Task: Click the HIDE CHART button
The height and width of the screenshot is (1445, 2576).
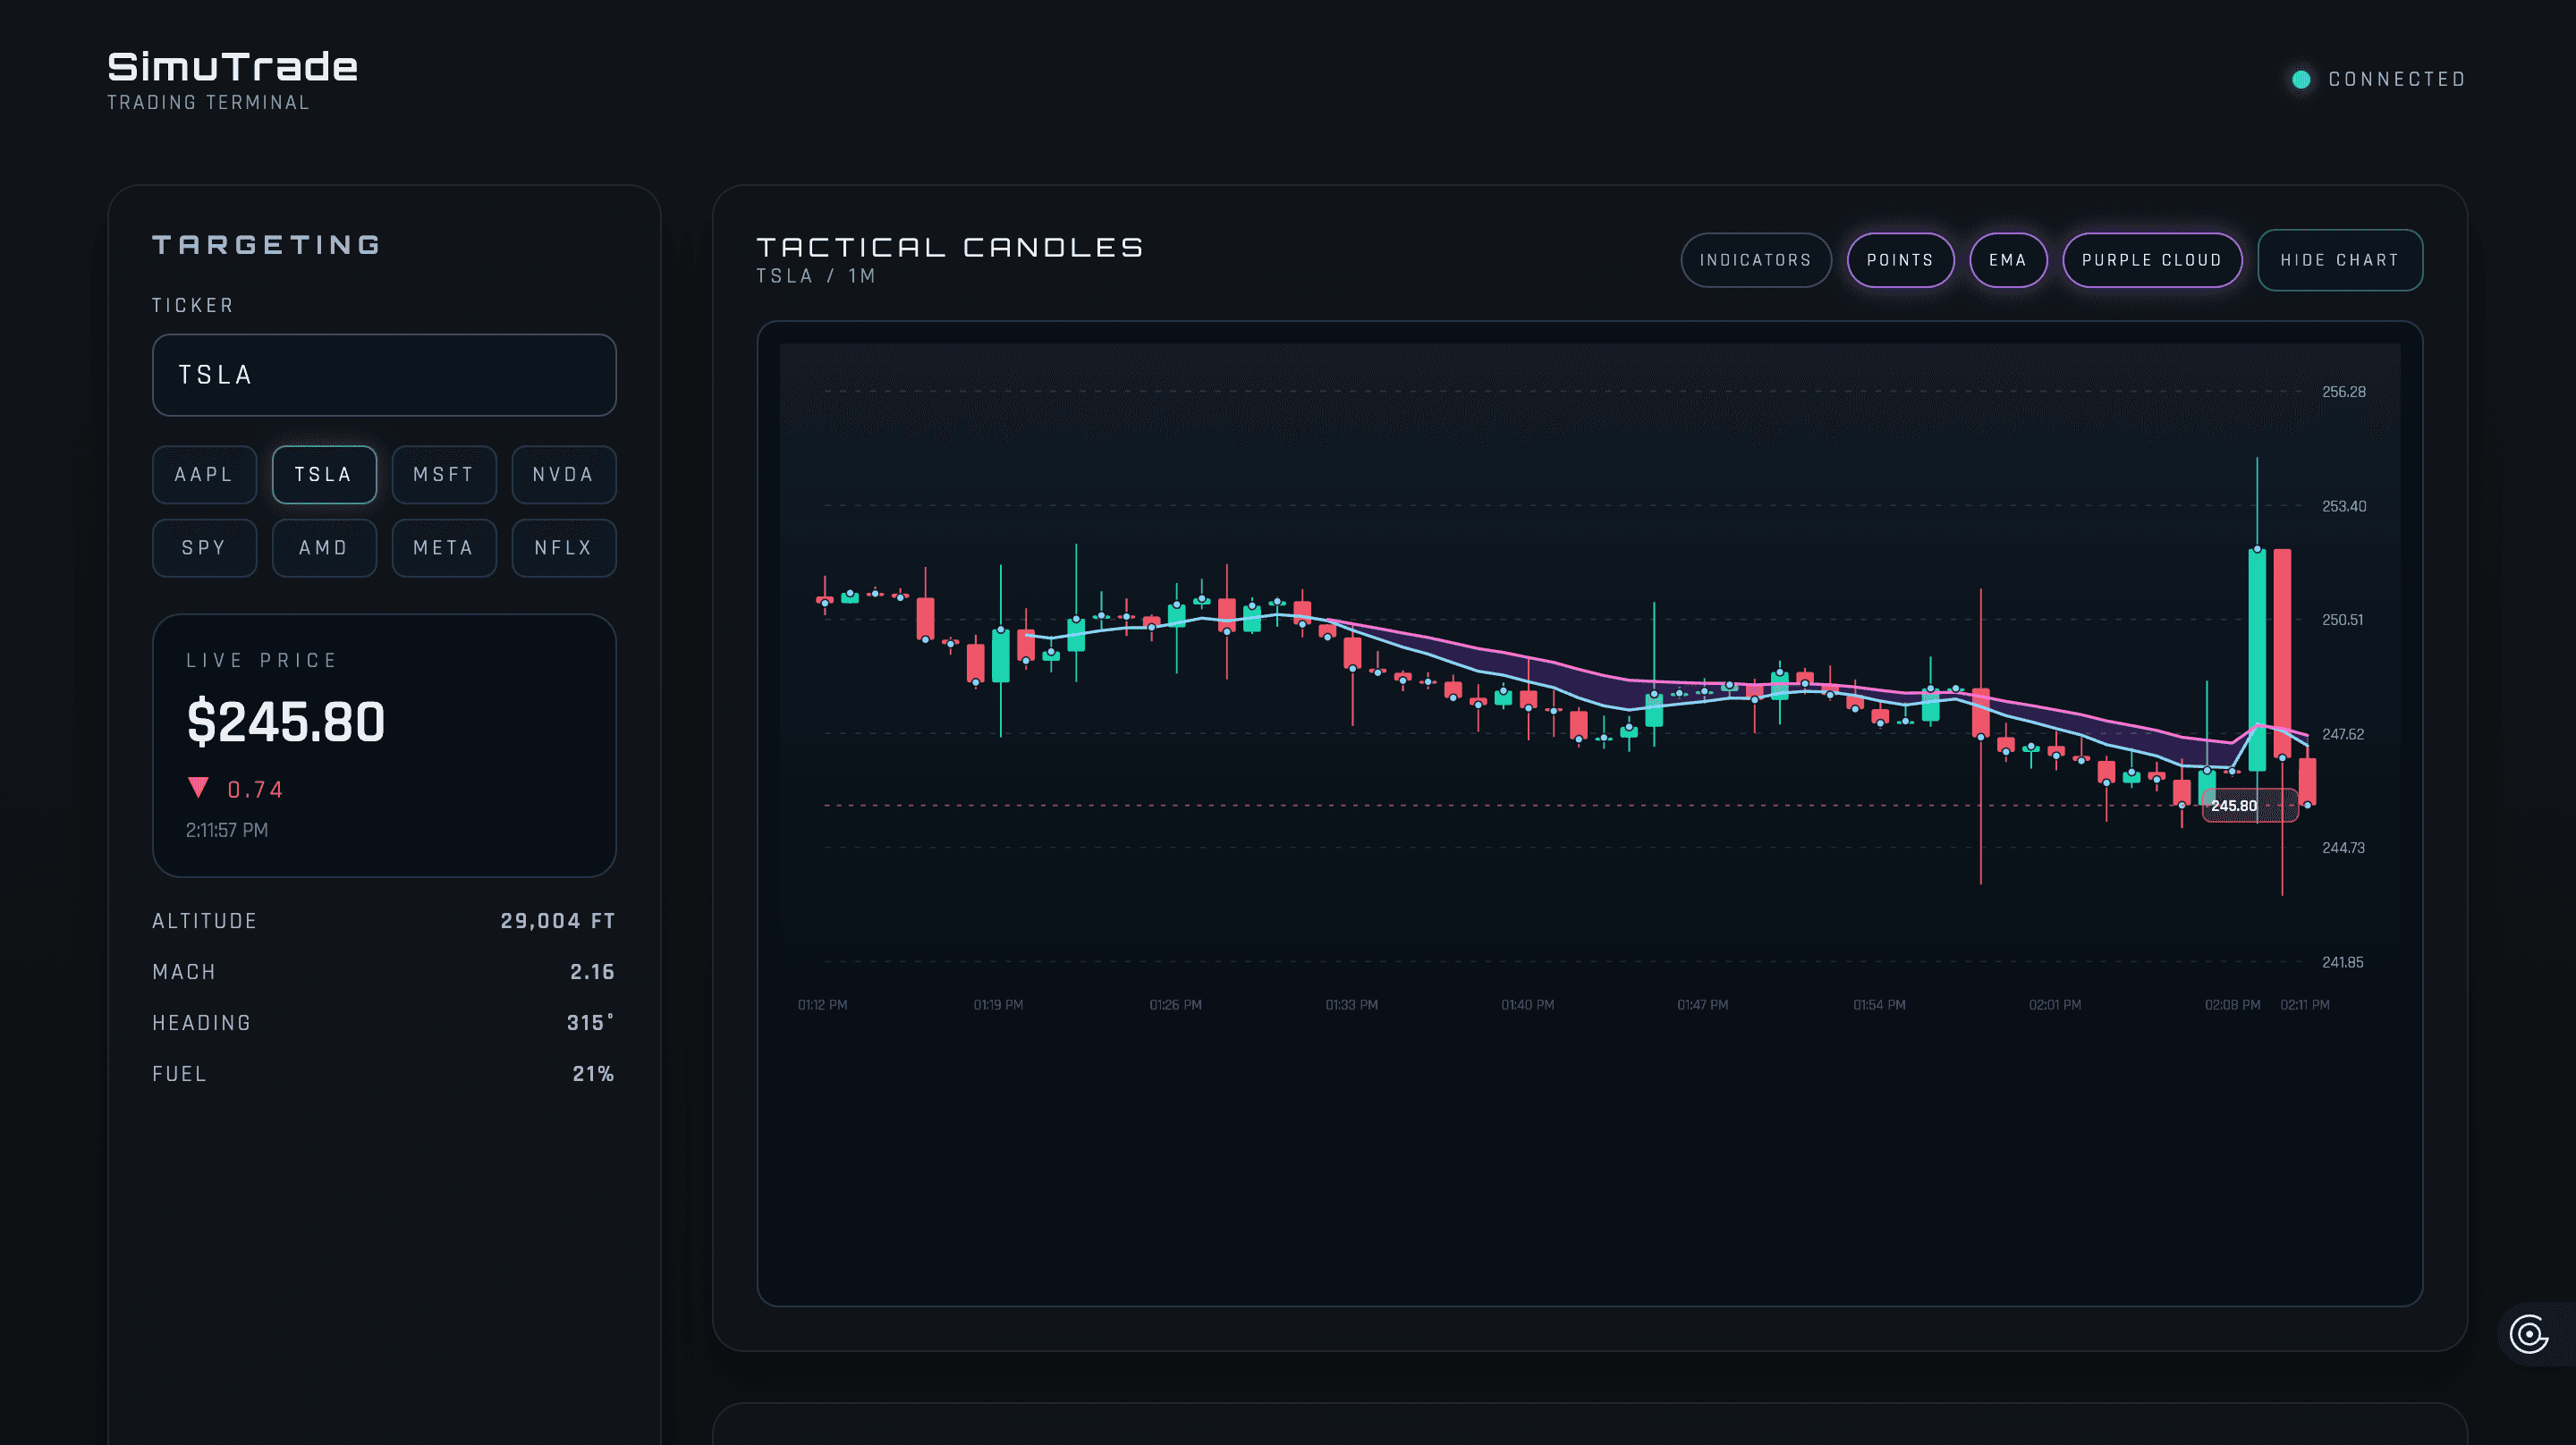Action: coord(2340,260)
